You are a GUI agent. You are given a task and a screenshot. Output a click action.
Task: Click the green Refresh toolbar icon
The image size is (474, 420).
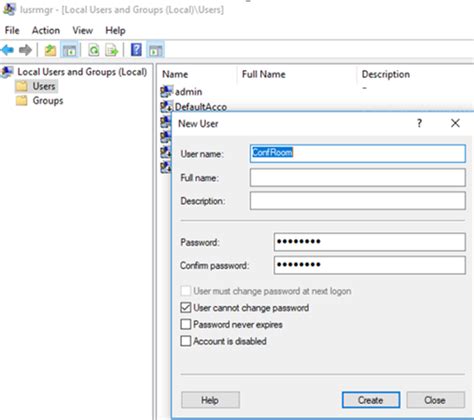pyautogui.click(x=94, y=50)
